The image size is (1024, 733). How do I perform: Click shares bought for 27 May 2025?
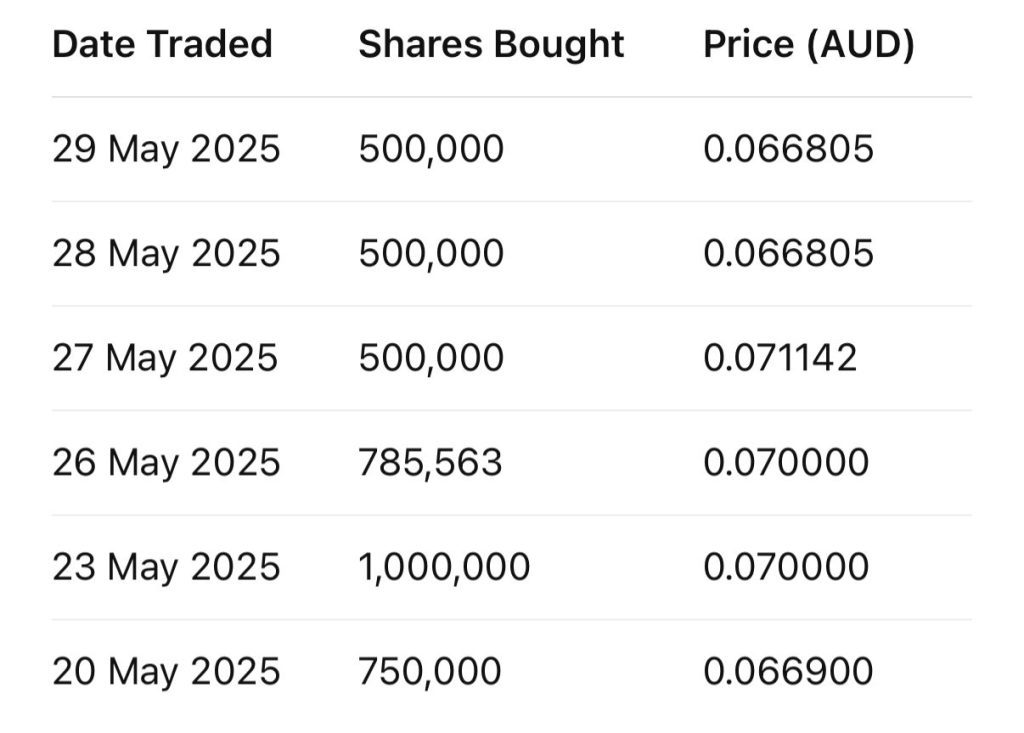pos(431,358)
